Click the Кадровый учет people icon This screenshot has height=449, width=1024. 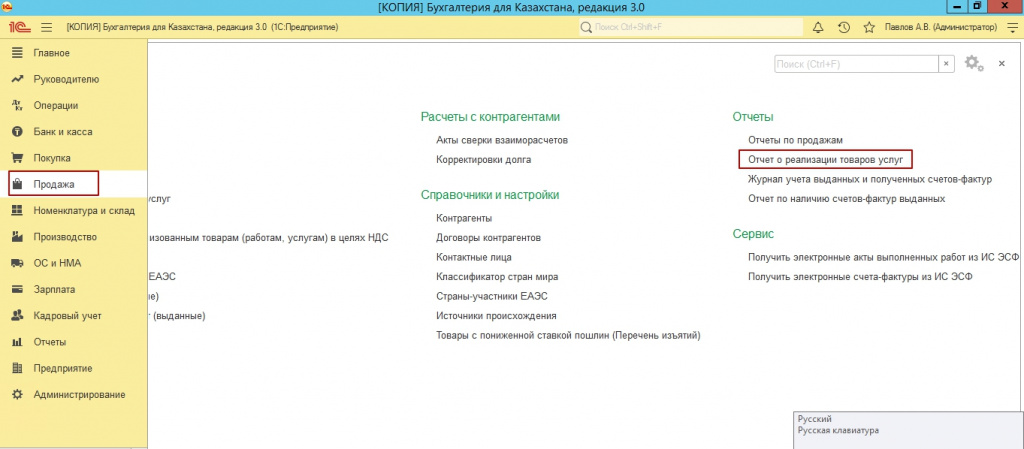pos(18,315)
